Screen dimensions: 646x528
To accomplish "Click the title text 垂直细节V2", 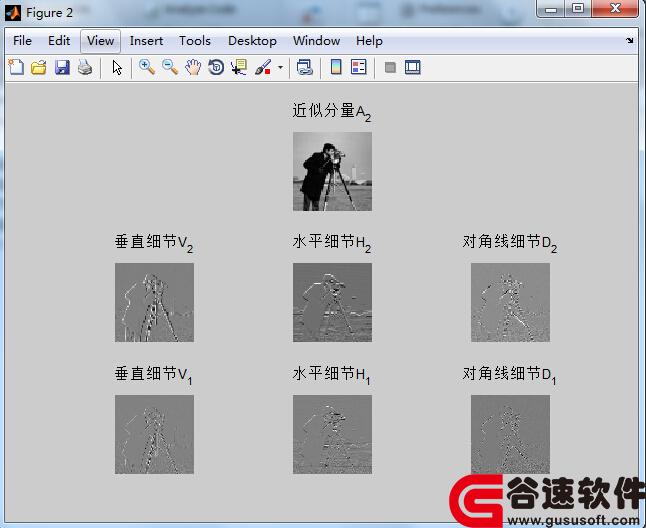I will (154, 243).
